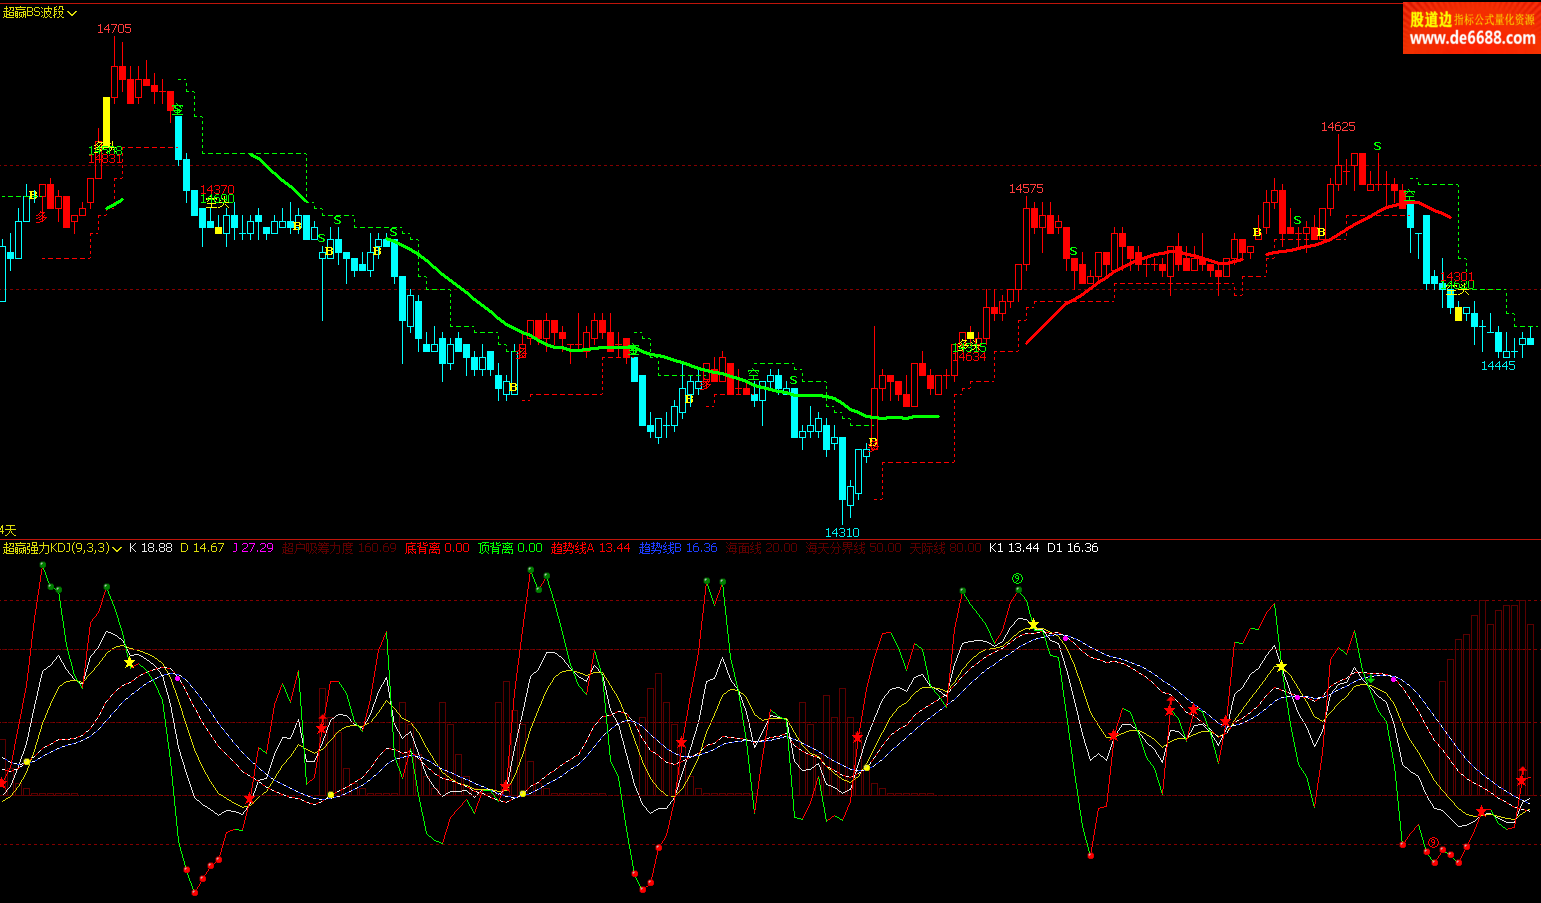The image size is (1541, 903).
Task: Click the red circled marker at KDJ bottom
Action: point(1433,842)
